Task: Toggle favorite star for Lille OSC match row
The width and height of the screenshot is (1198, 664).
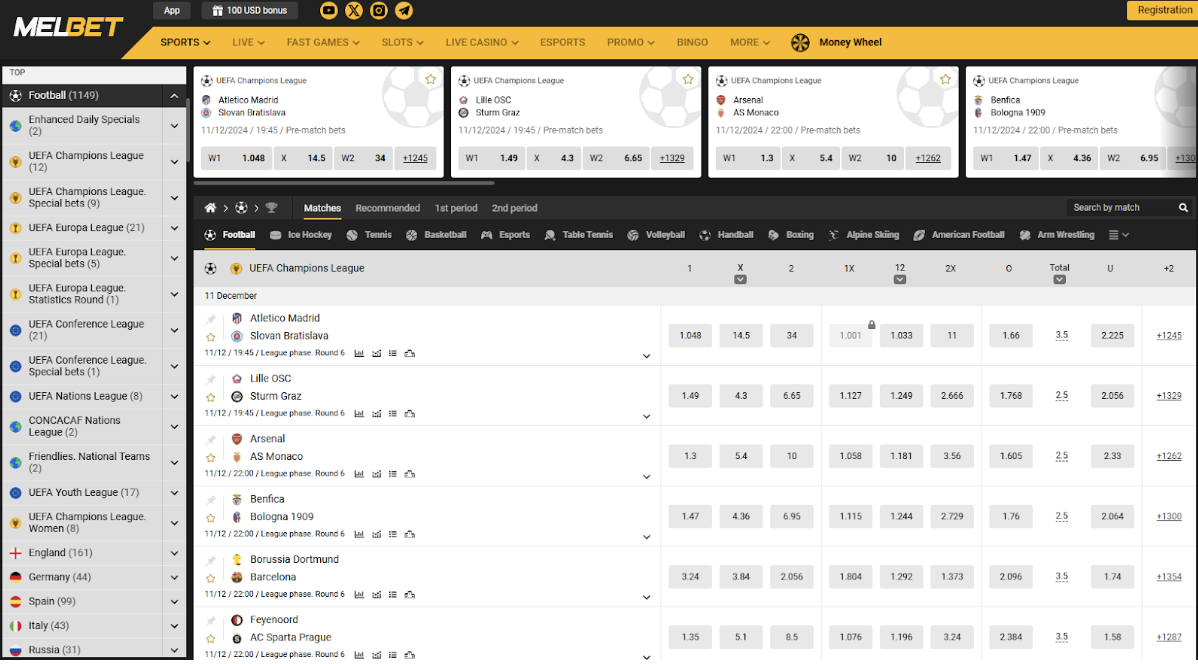Action: (x=211, y=397)
